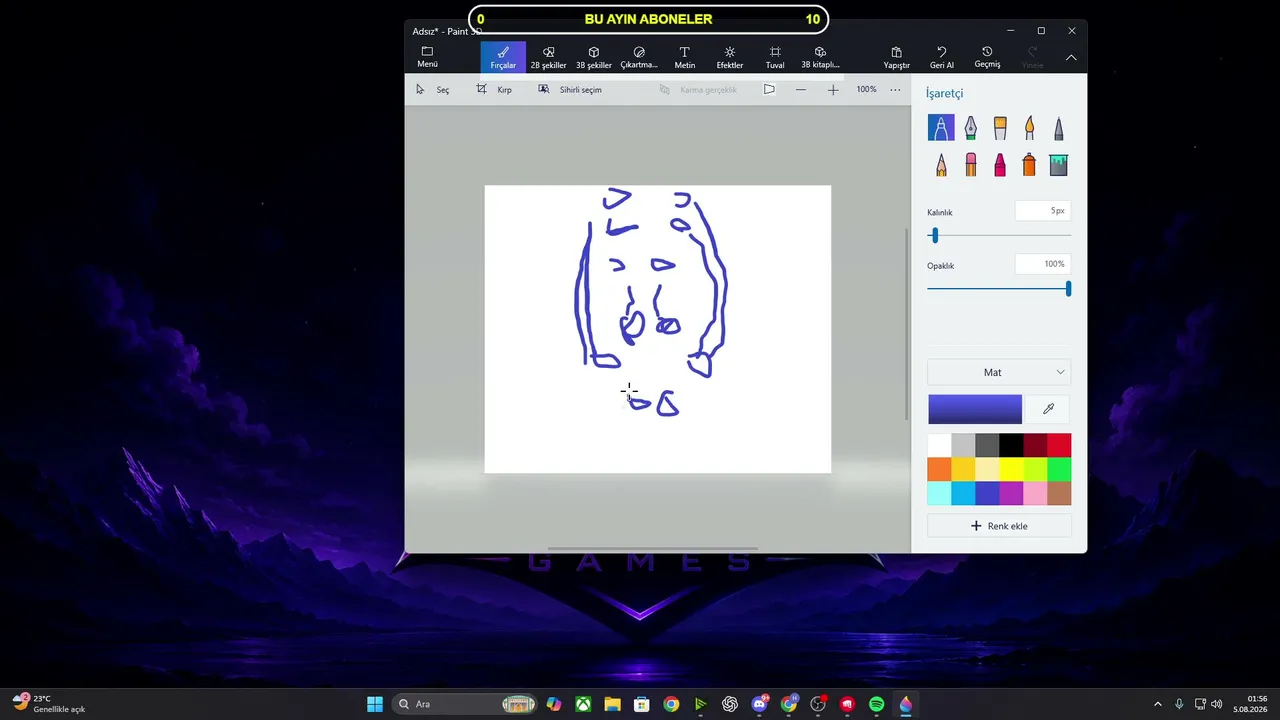Zoom in with the plus icon
1280x720 pixels.
[833, 89]
